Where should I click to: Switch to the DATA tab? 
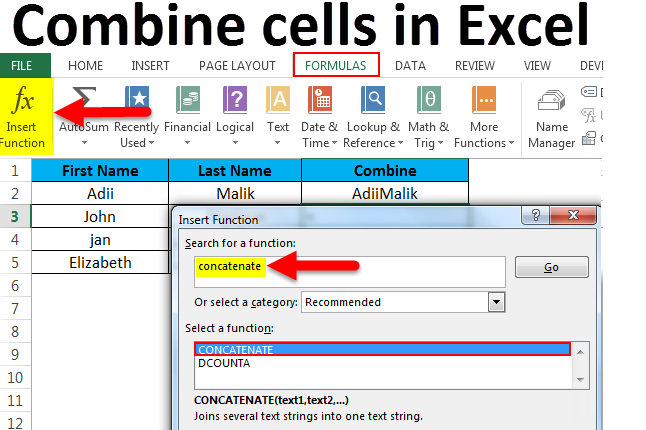(x=410, y=65)
